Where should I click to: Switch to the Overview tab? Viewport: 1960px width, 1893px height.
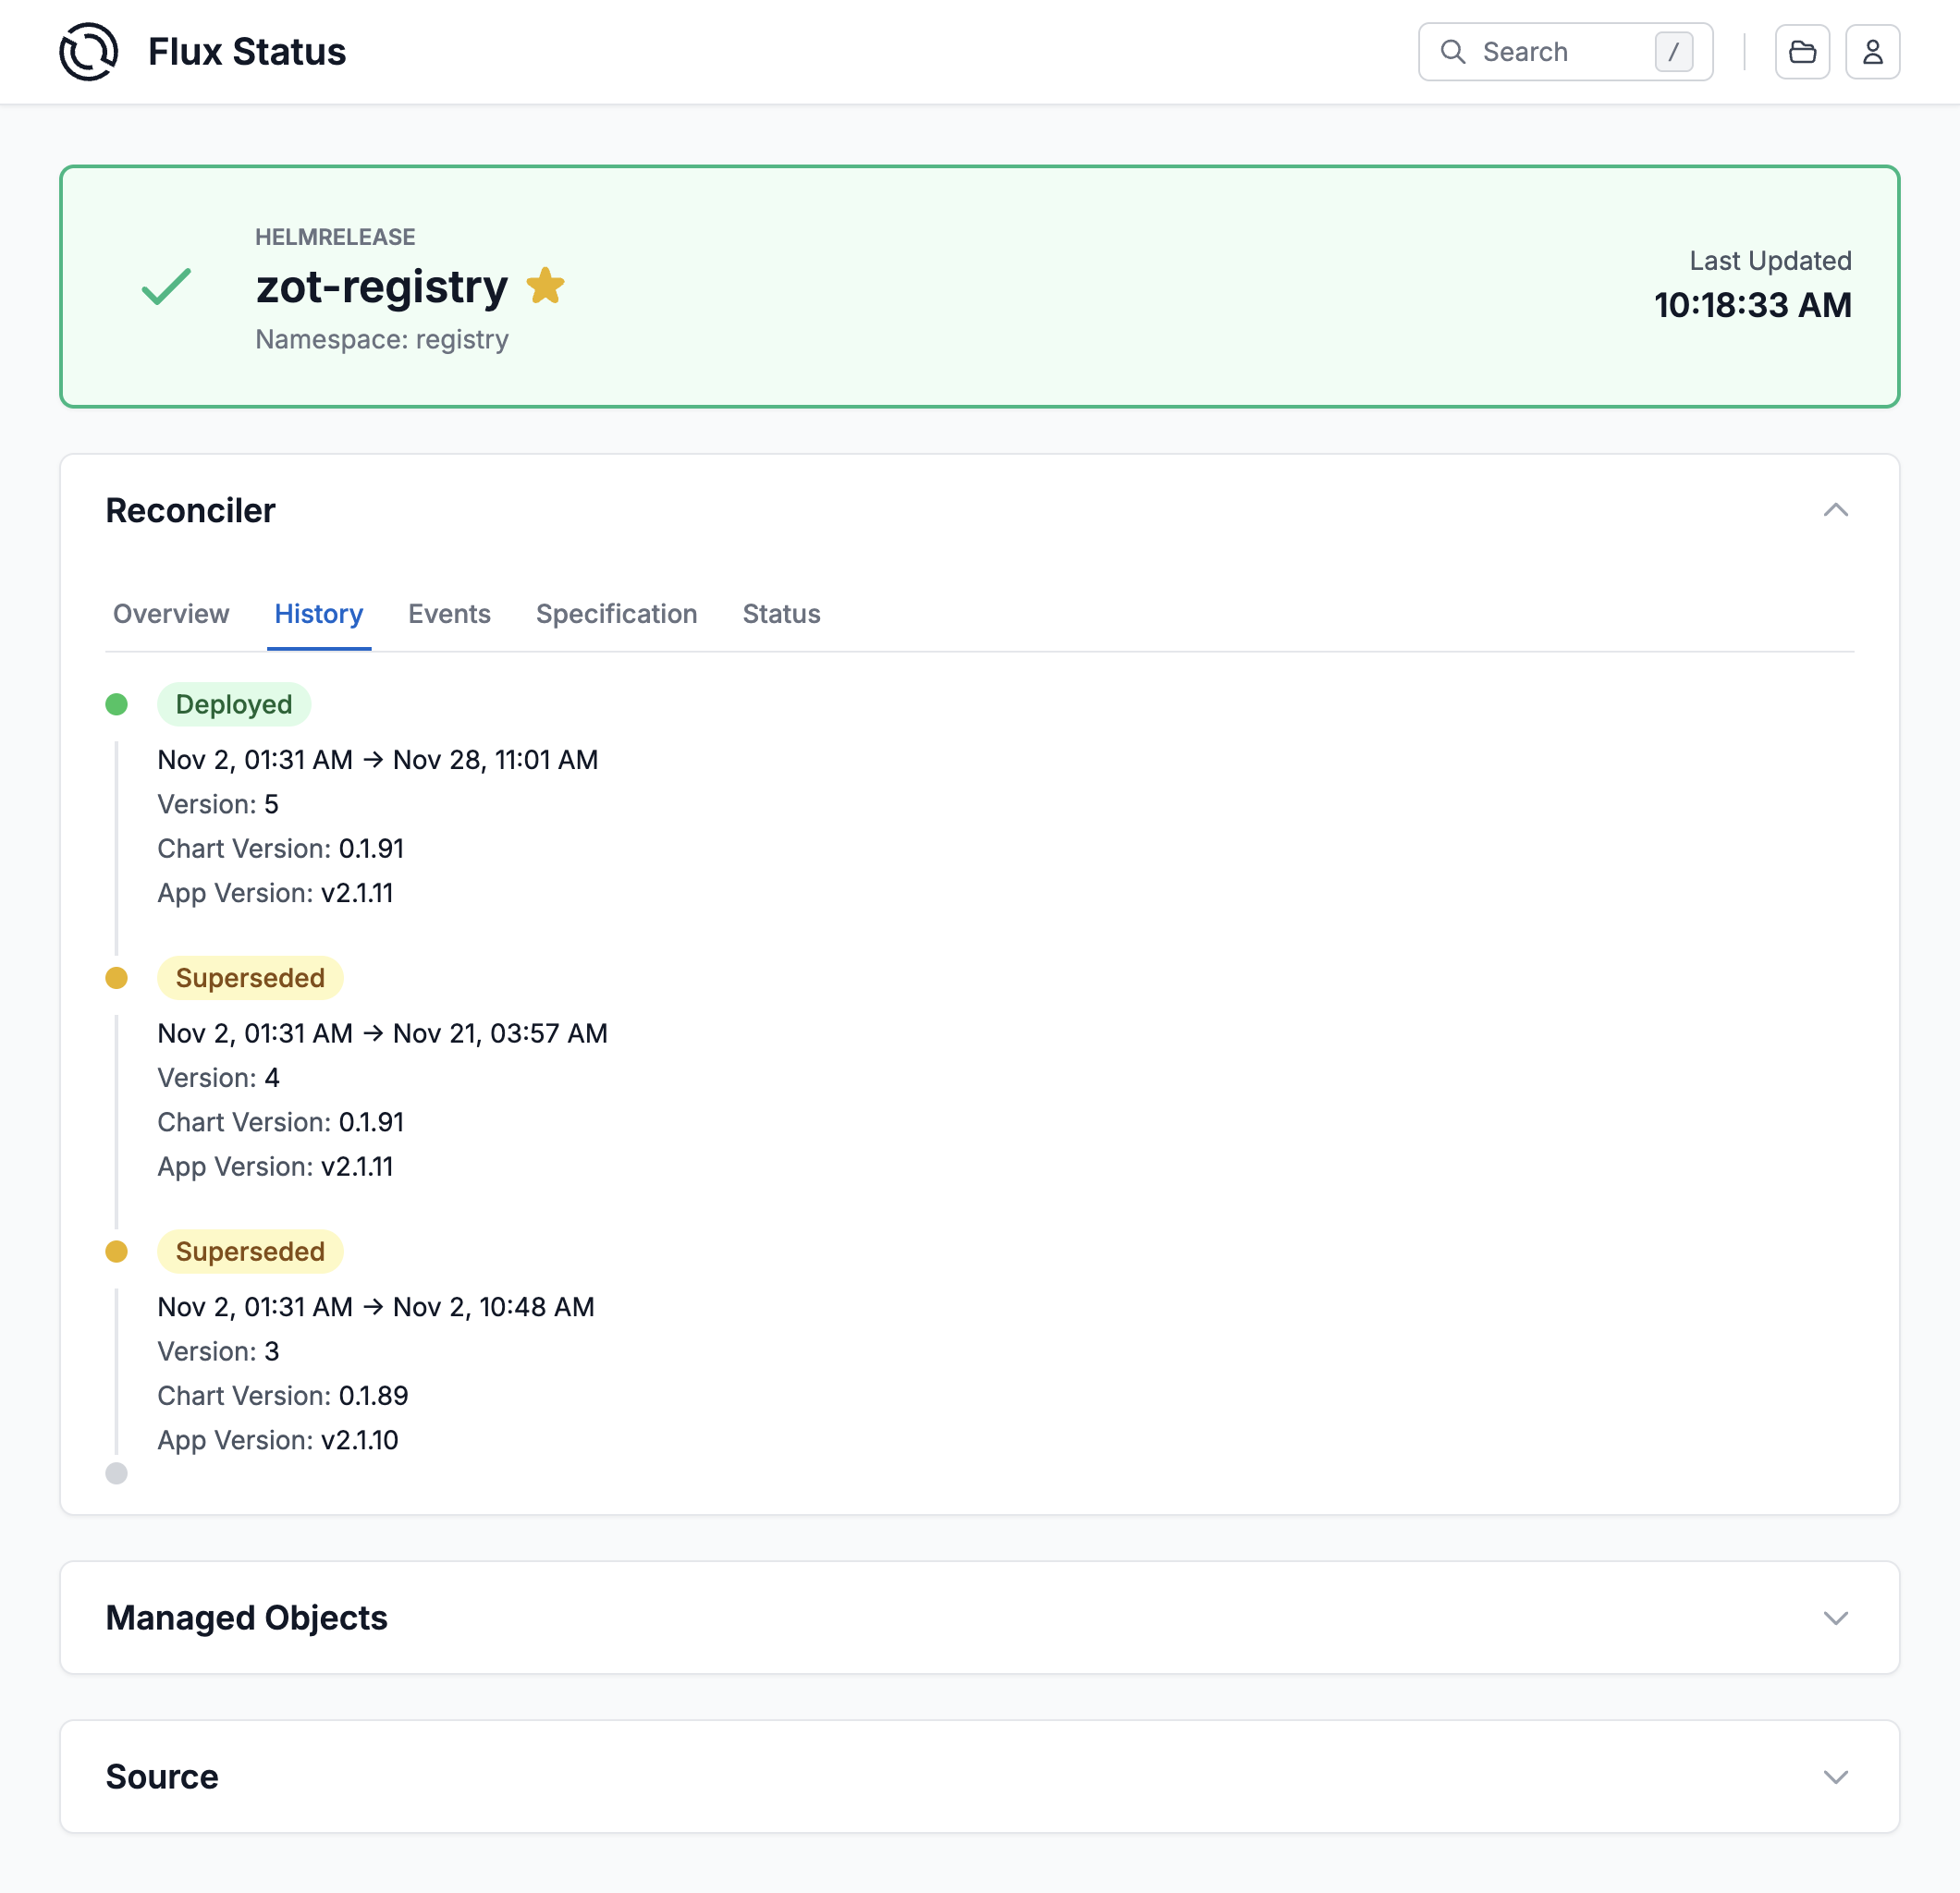pyautogui.click(x=171, y=613)
